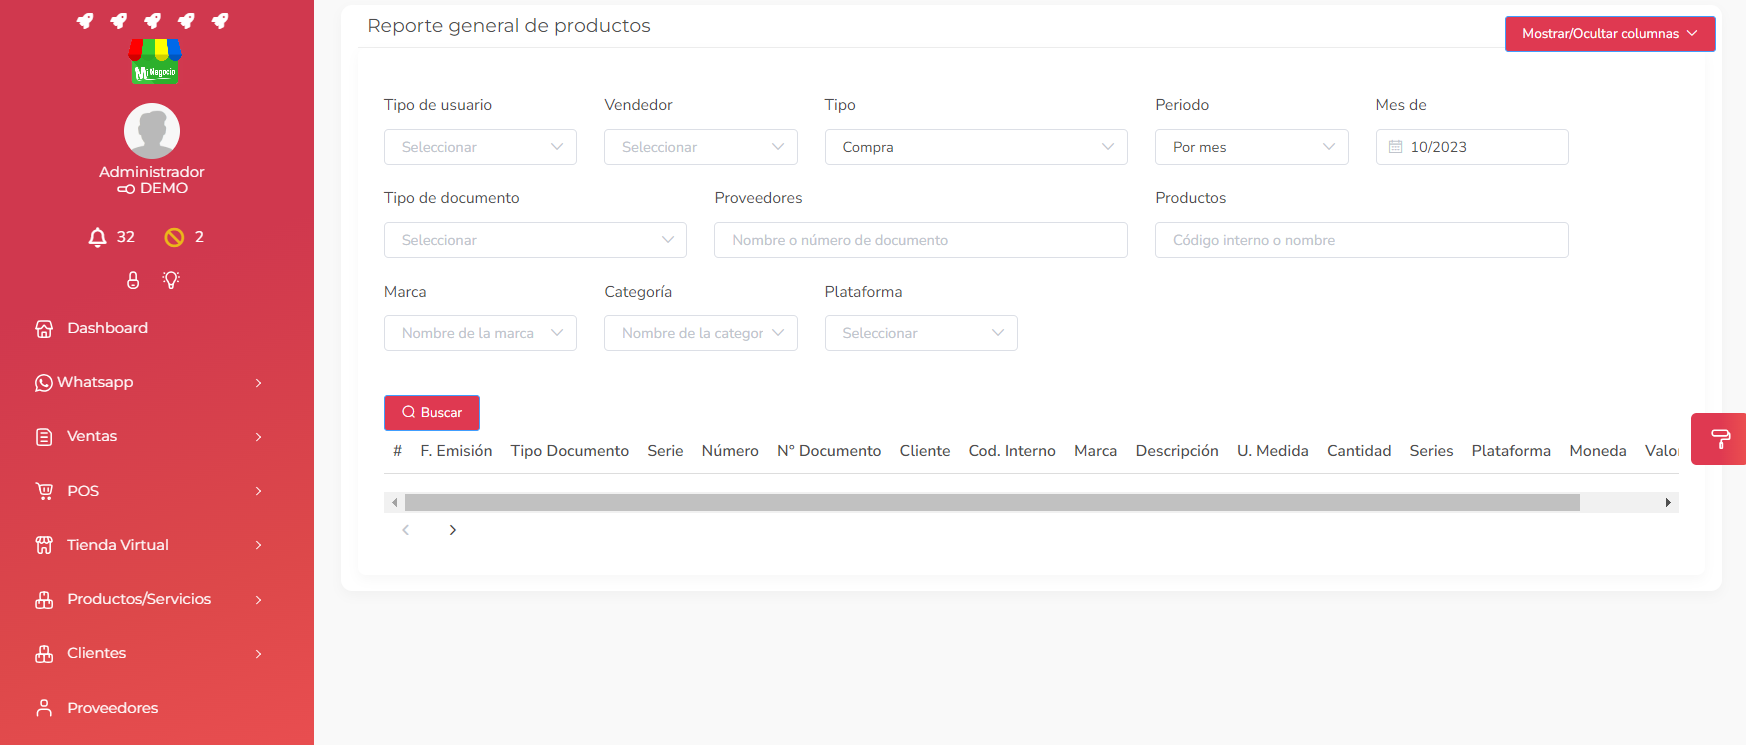Click the U. Medida column header
Image resolution: width=1746 pixels, height=745 pixels.
tap(1273, 451)
